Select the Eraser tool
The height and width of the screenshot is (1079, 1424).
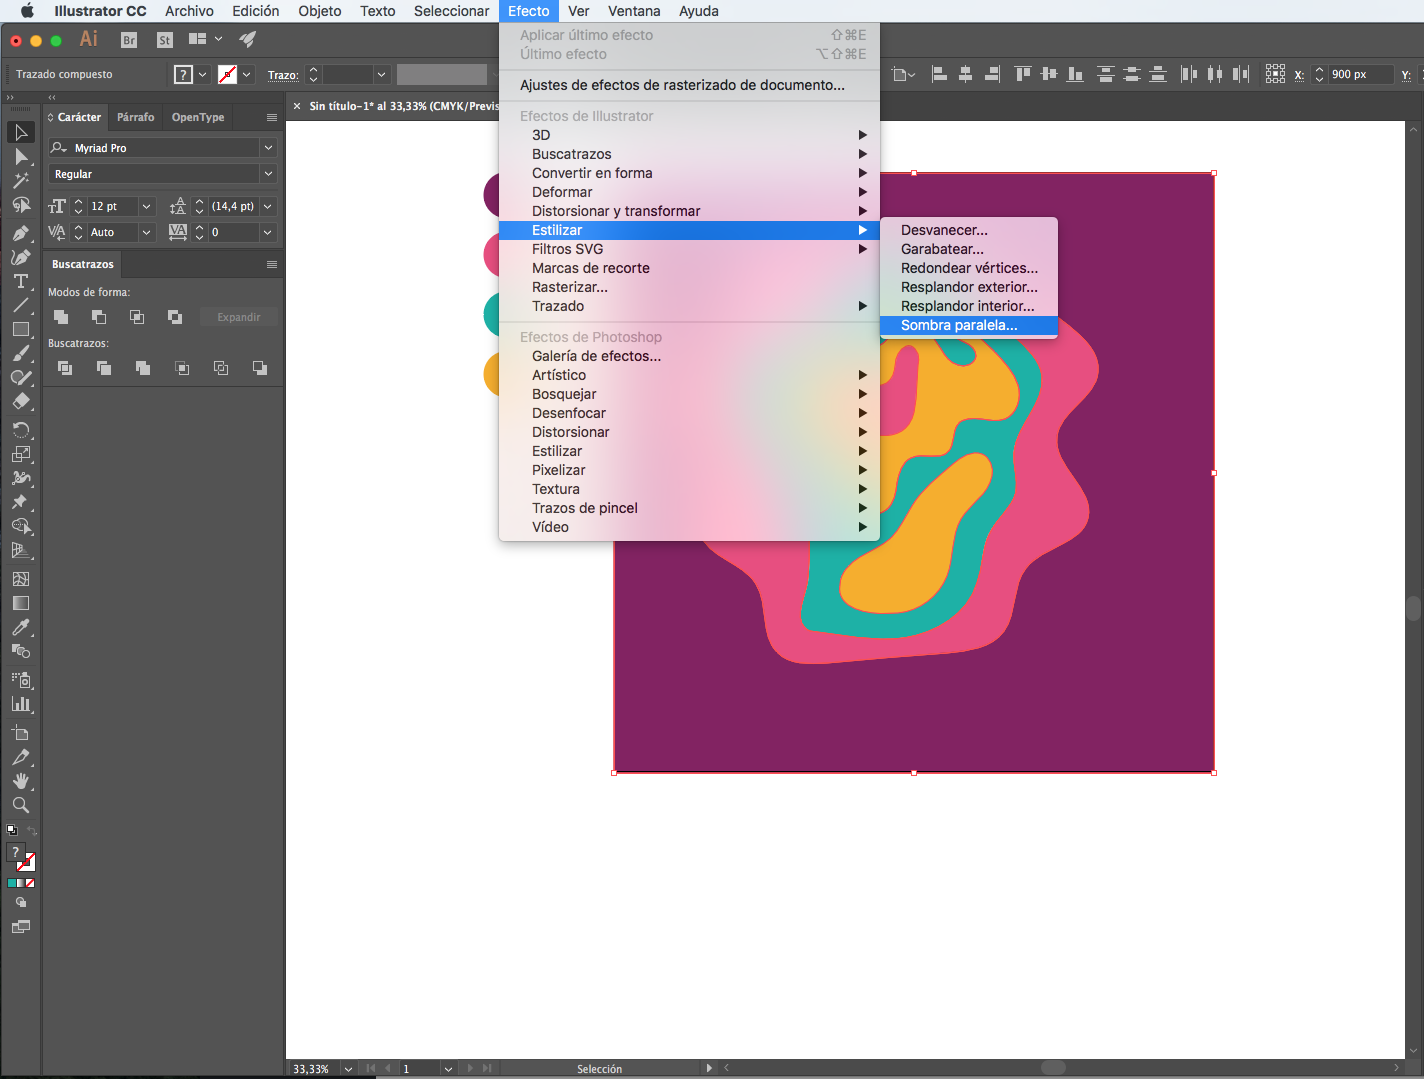[20, 401]
